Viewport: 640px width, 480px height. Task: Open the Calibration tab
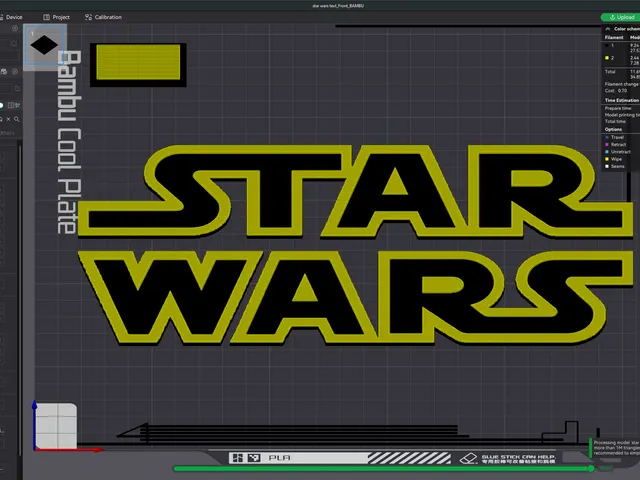(x=103, y=17)
